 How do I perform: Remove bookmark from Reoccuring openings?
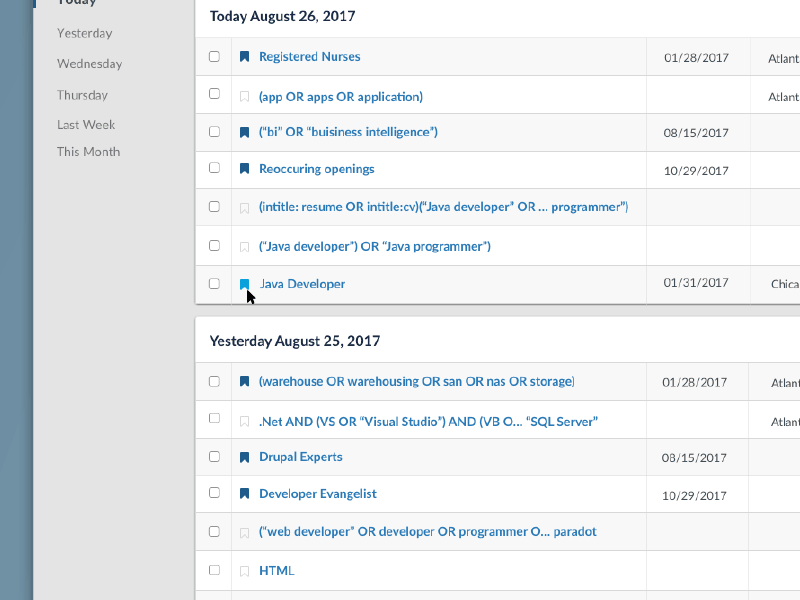tap(244, 169)
